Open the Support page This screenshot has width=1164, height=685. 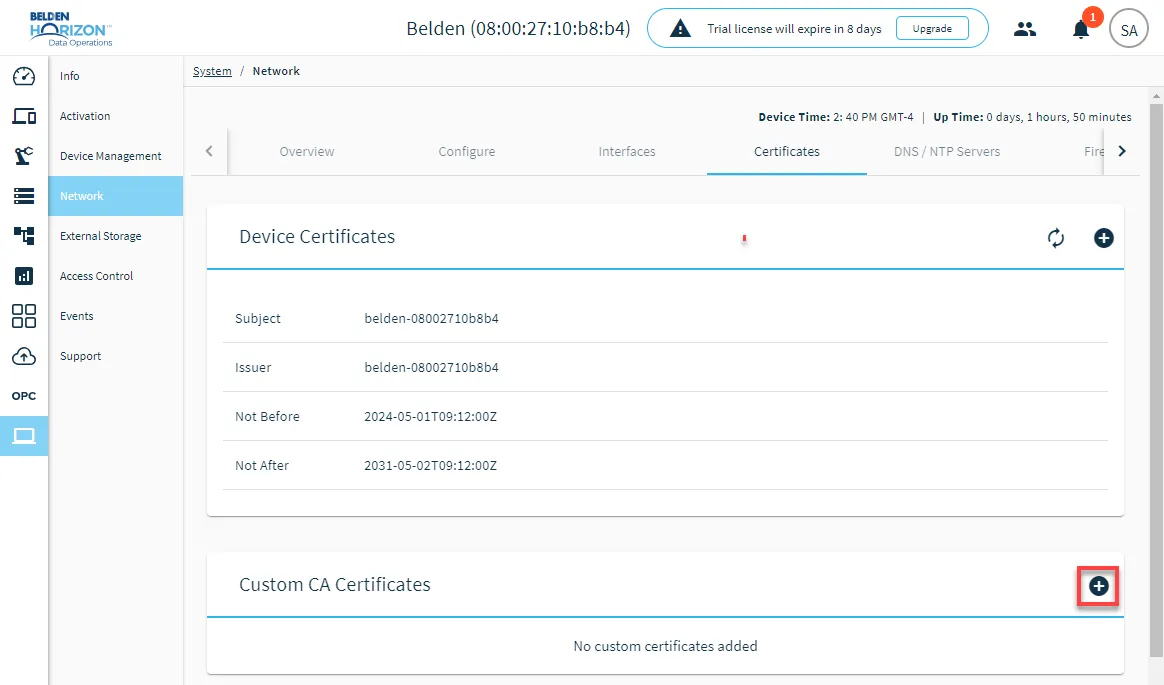click(116, 356)
